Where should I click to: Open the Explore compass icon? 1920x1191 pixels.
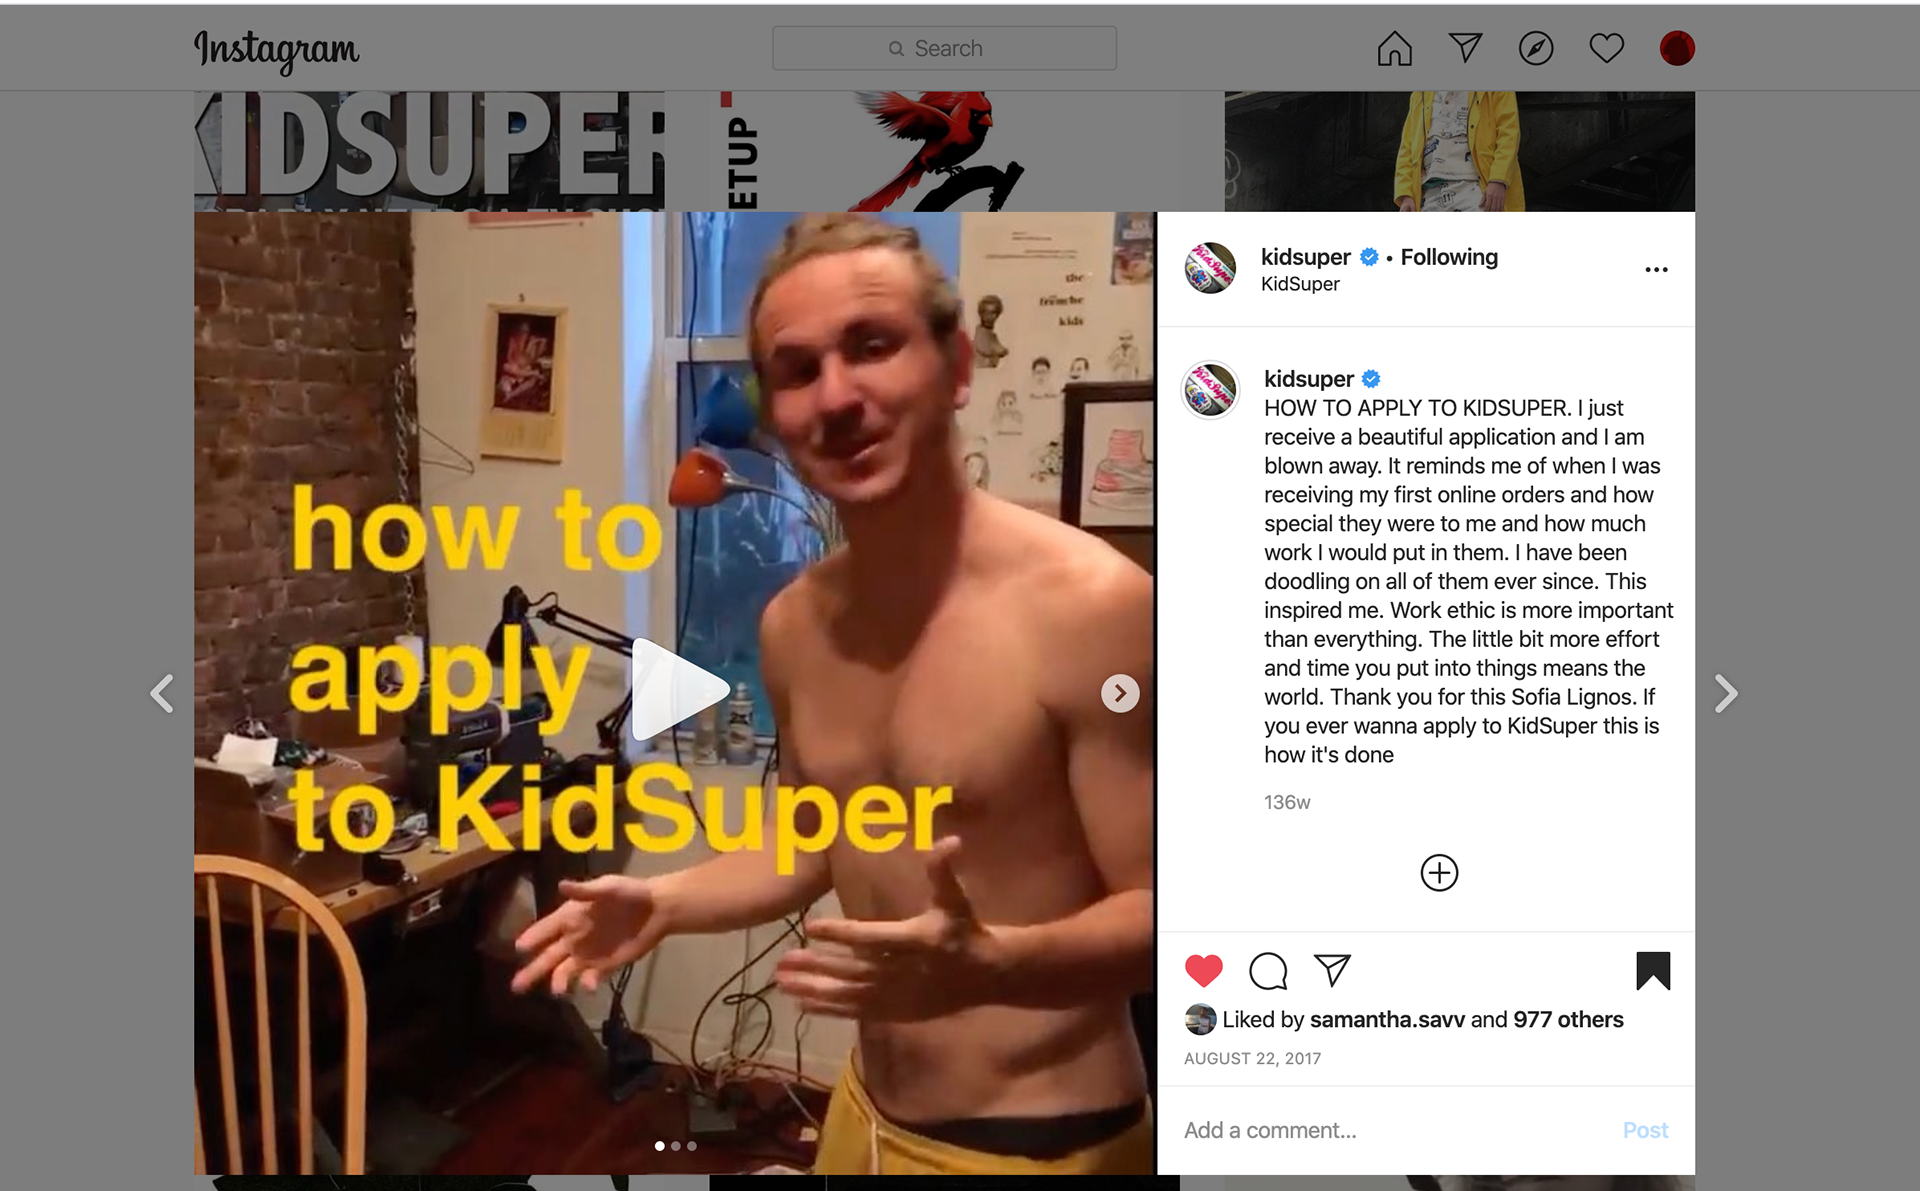1536,48
